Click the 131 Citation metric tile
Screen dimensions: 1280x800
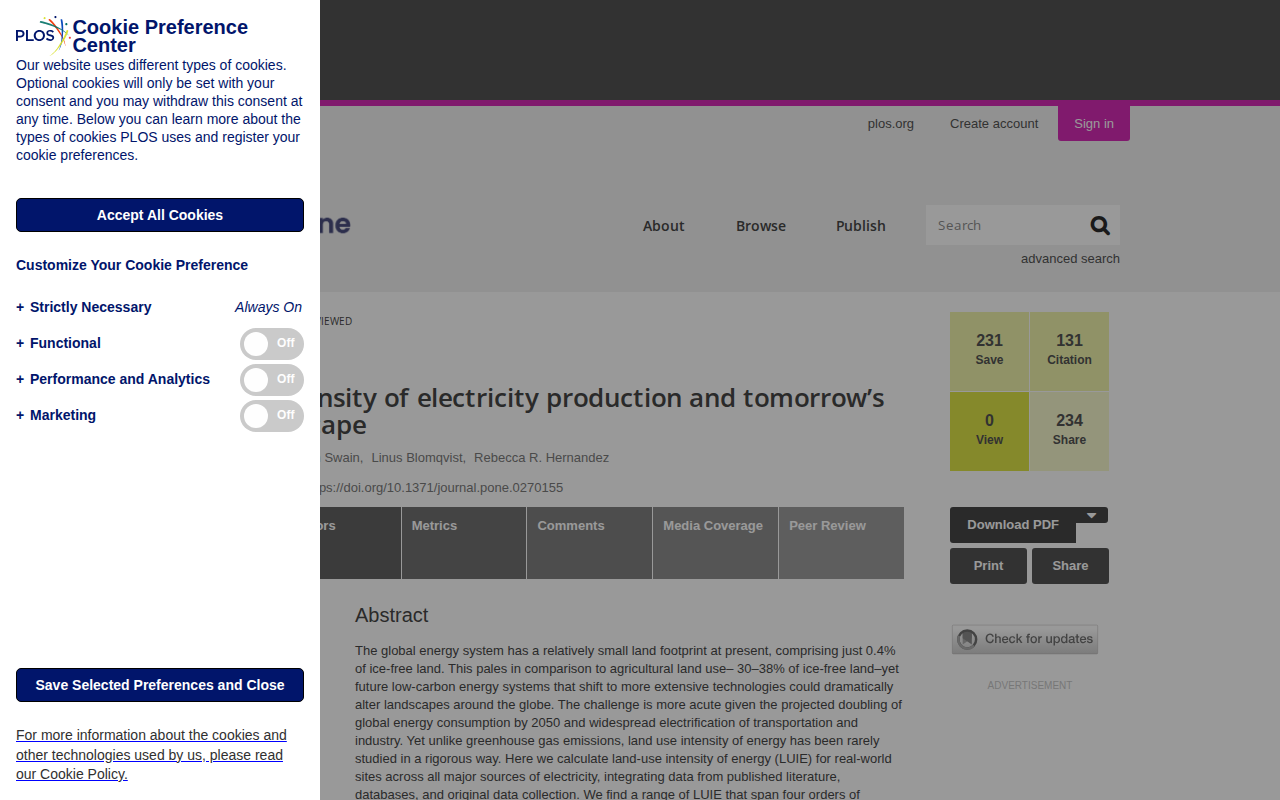click(1069, 351)
